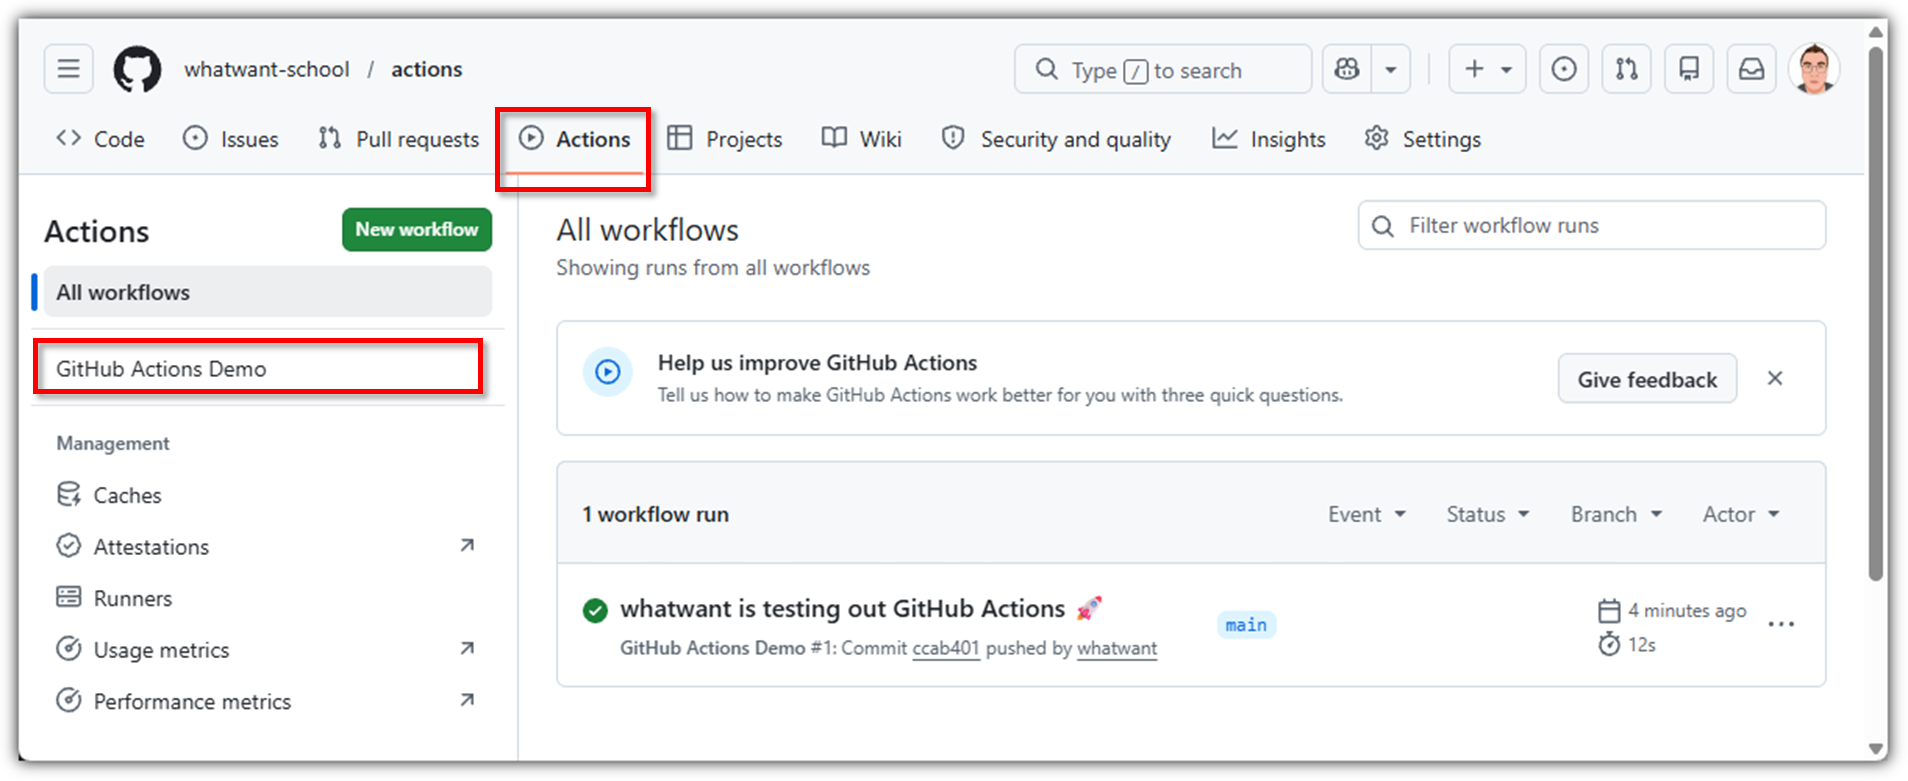Click external link arrow beside Usage metrics
1908x781 pixels.
467,648
